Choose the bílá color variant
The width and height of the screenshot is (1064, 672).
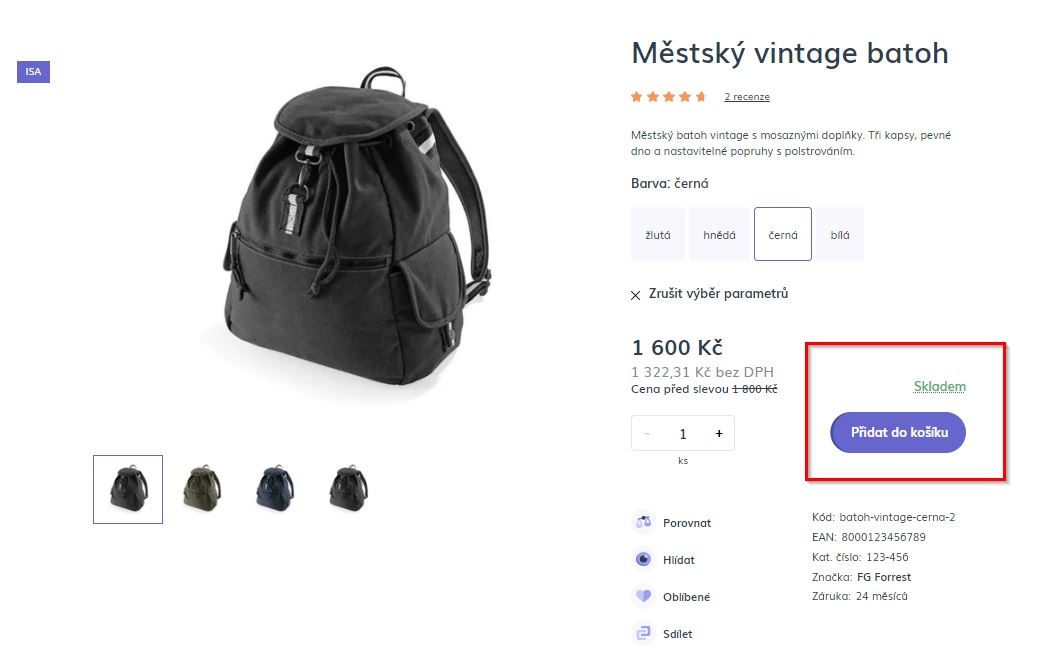[840, 235]
